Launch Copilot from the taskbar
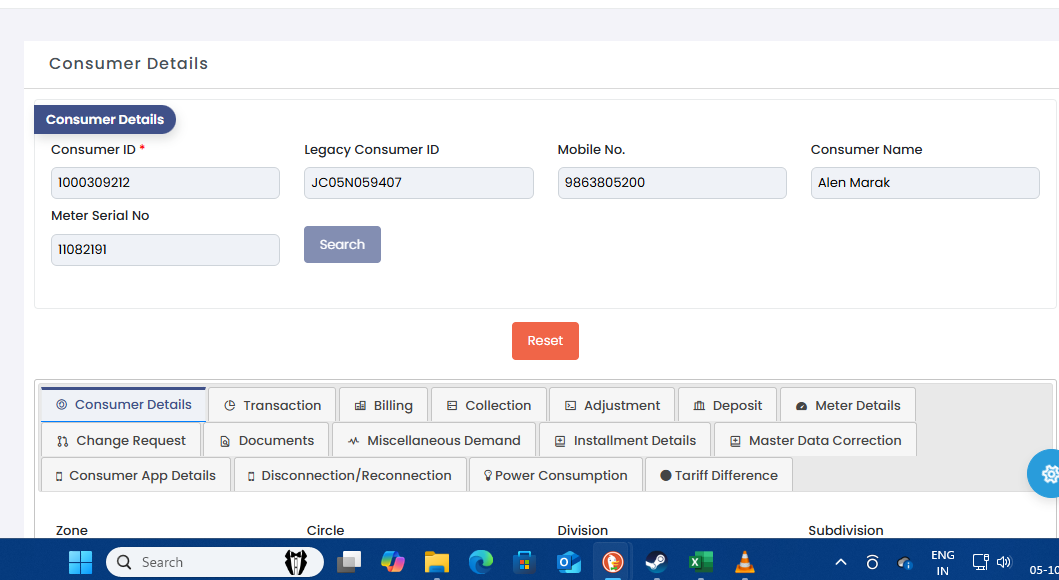The height and width of the screenshot is (580, 1059). tap(392, 562)
